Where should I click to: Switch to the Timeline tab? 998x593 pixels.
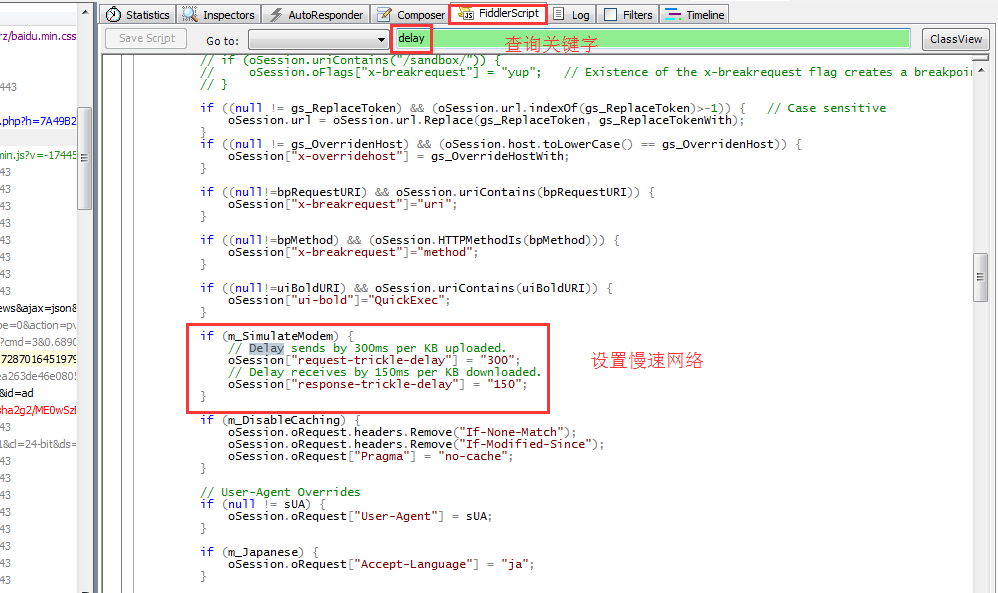695,15
